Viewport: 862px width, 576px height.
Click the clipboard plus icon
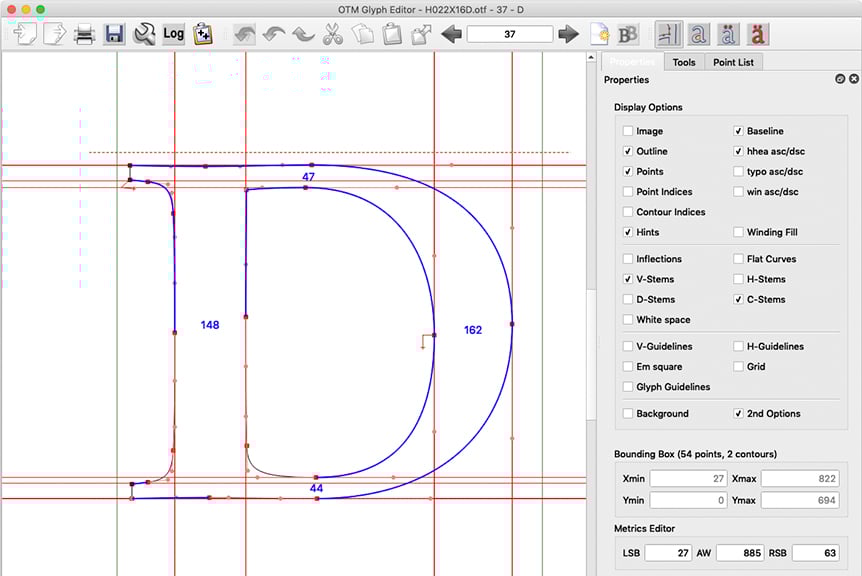point(203,34)
